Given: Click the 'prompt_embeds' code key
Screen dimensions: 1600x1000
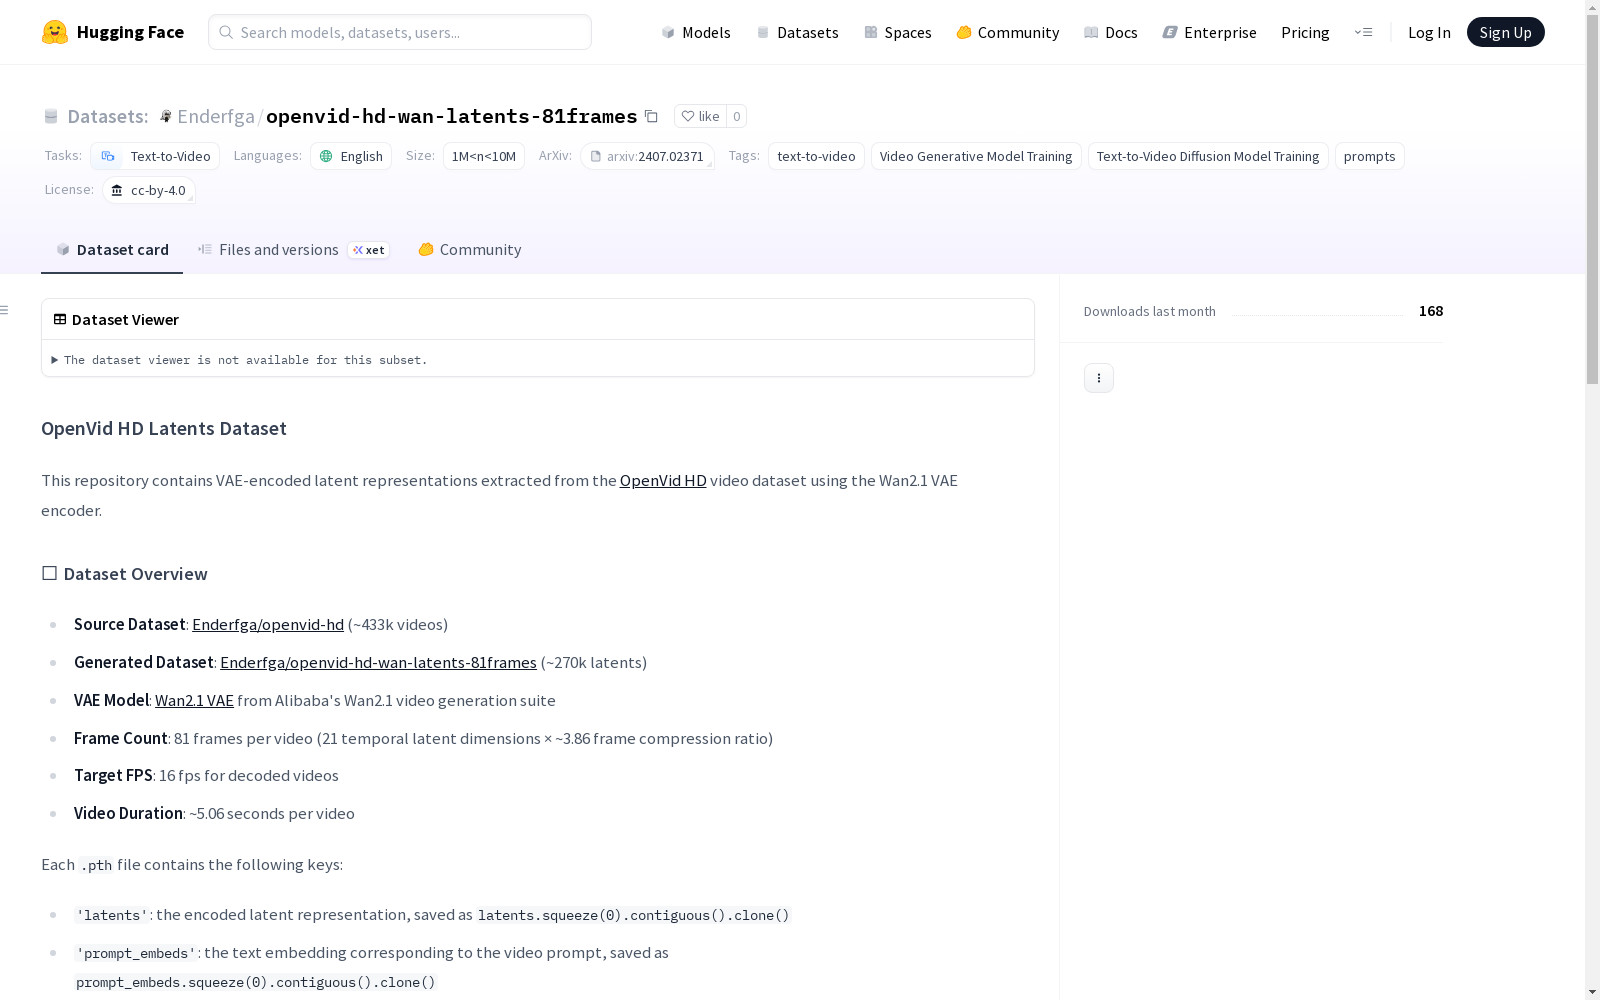Looking at the screenshot, I should click(x=135, y=953).
